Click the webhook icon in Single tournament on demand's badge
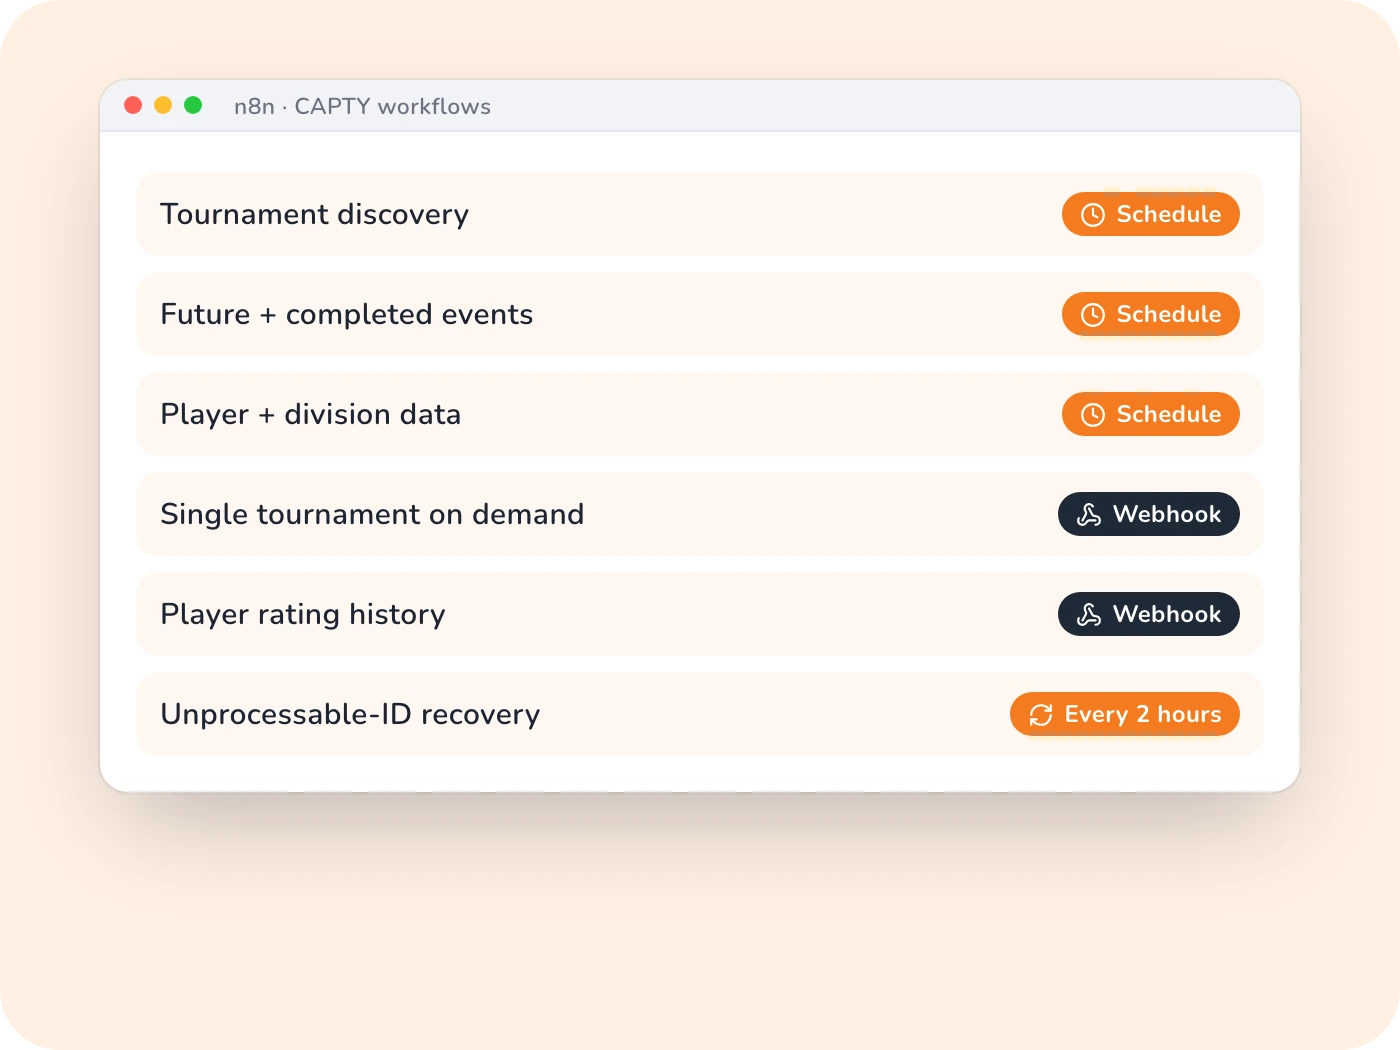Screen dimensions: 1400x1050 coord(1089,515)
